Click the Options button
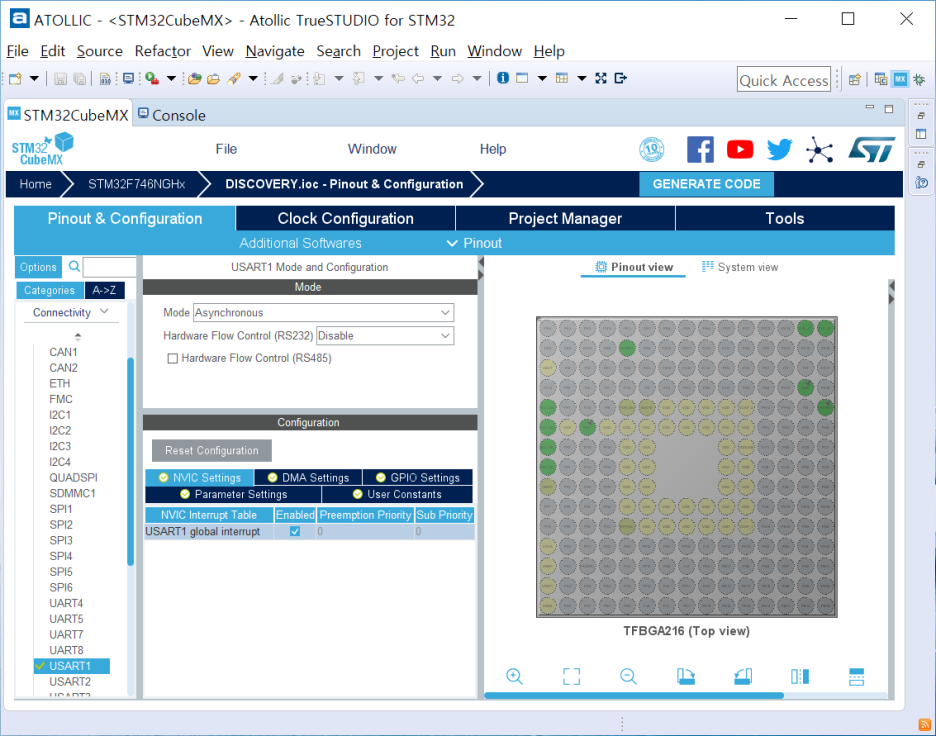Image resolution: width=936 pixels, height=736 pixels. 38,267
